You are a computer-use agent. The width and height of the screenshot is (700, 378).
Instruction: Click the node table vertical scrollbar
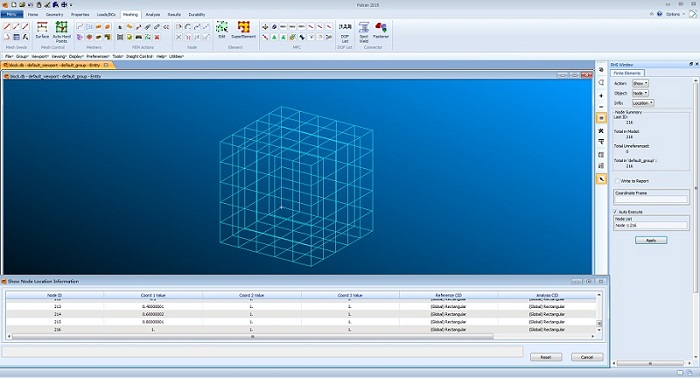pos(599,323)
